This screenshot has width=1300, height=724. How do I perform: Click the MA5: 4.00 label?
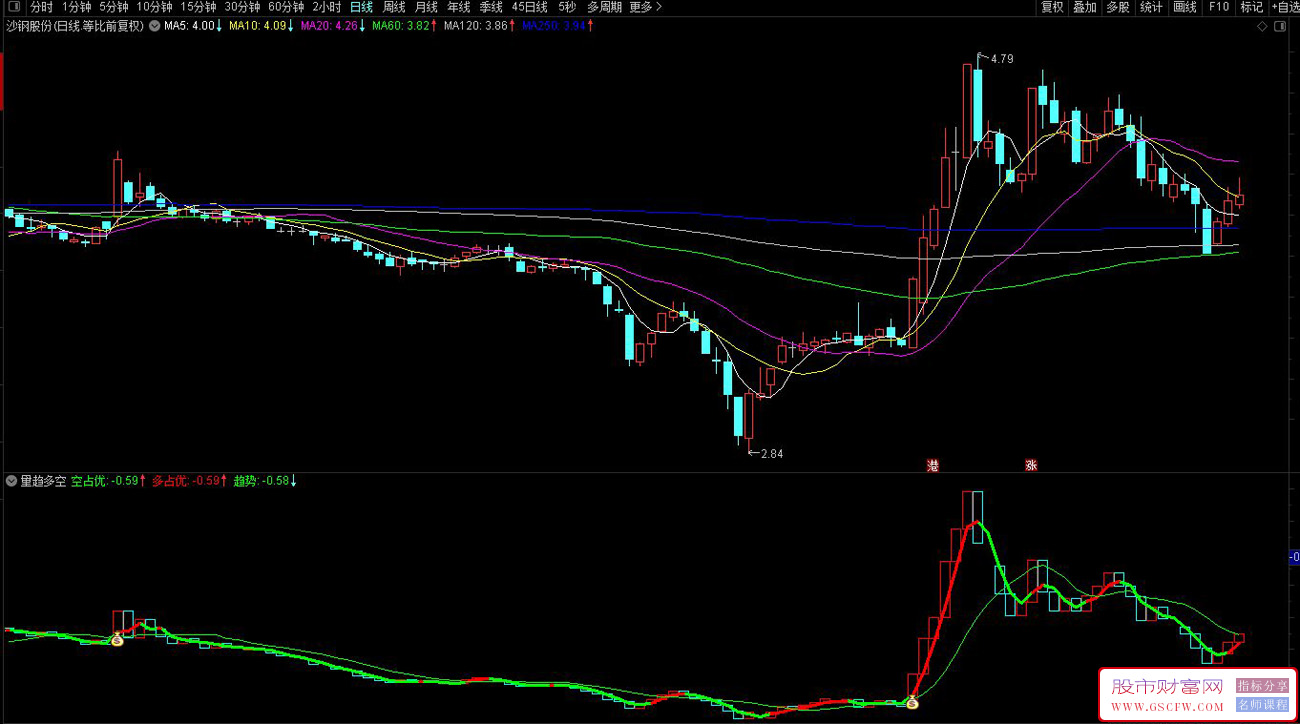189,26
